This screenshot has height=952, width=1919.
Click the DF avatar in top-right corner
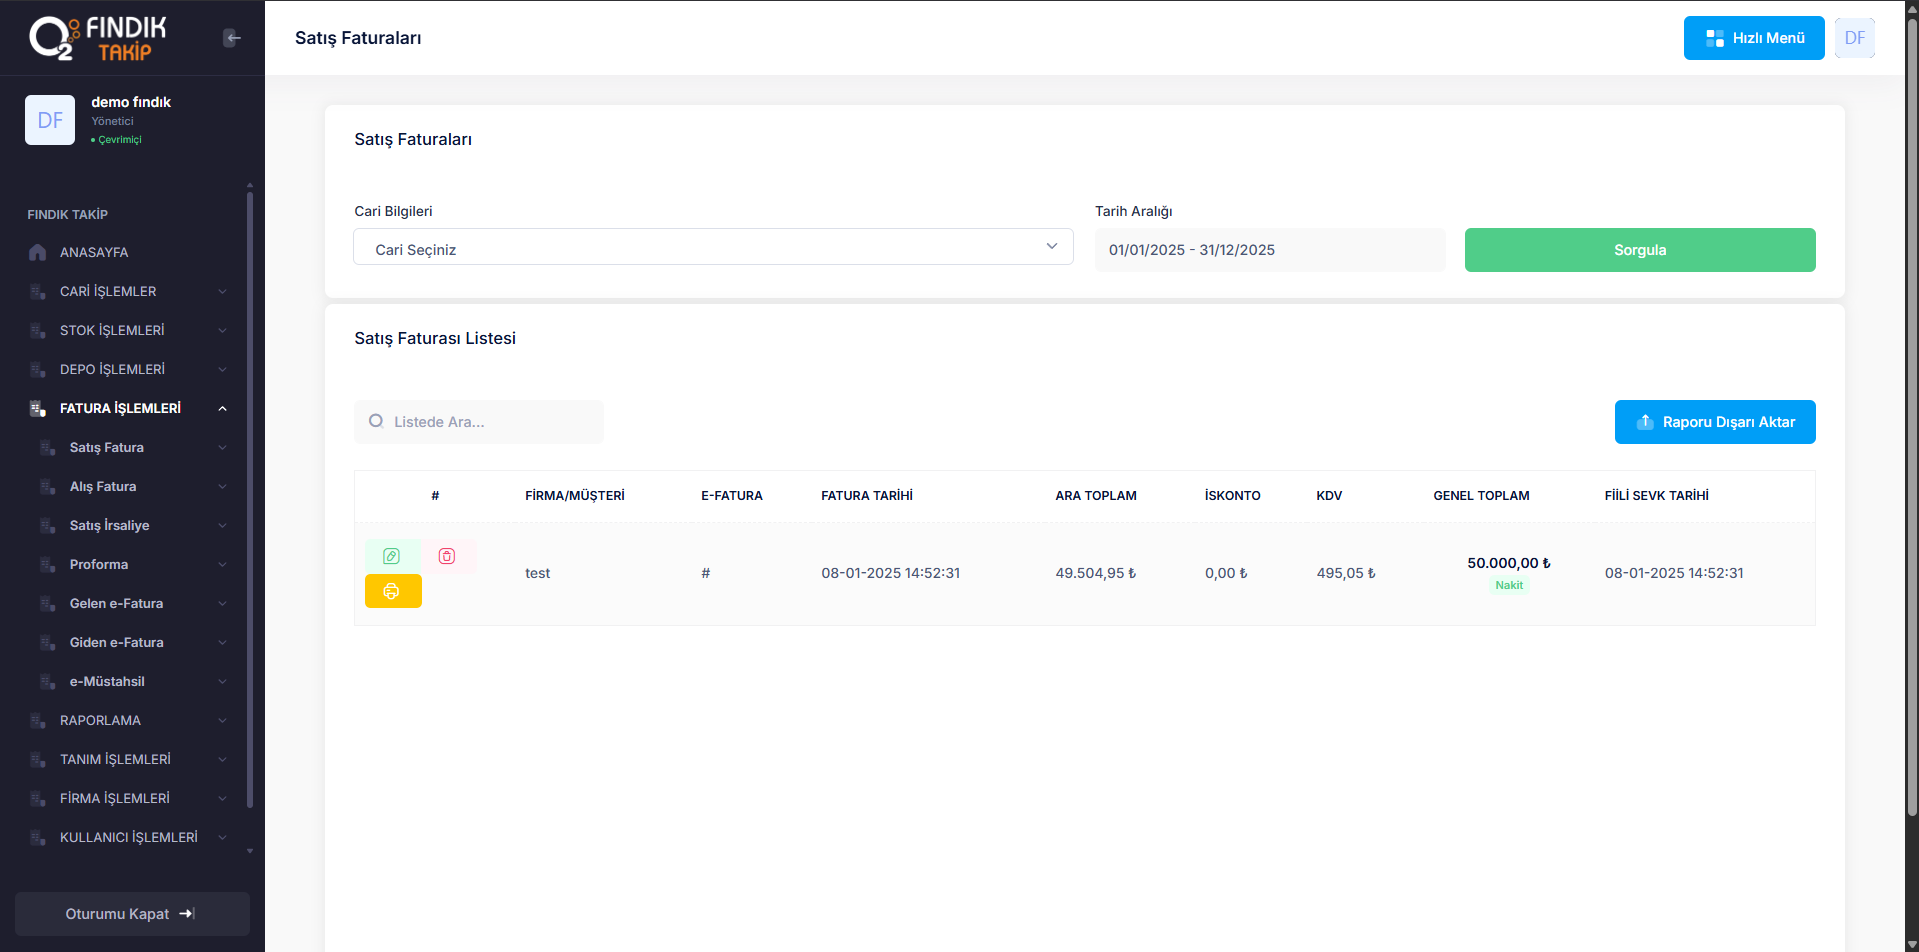point(1854,38)
